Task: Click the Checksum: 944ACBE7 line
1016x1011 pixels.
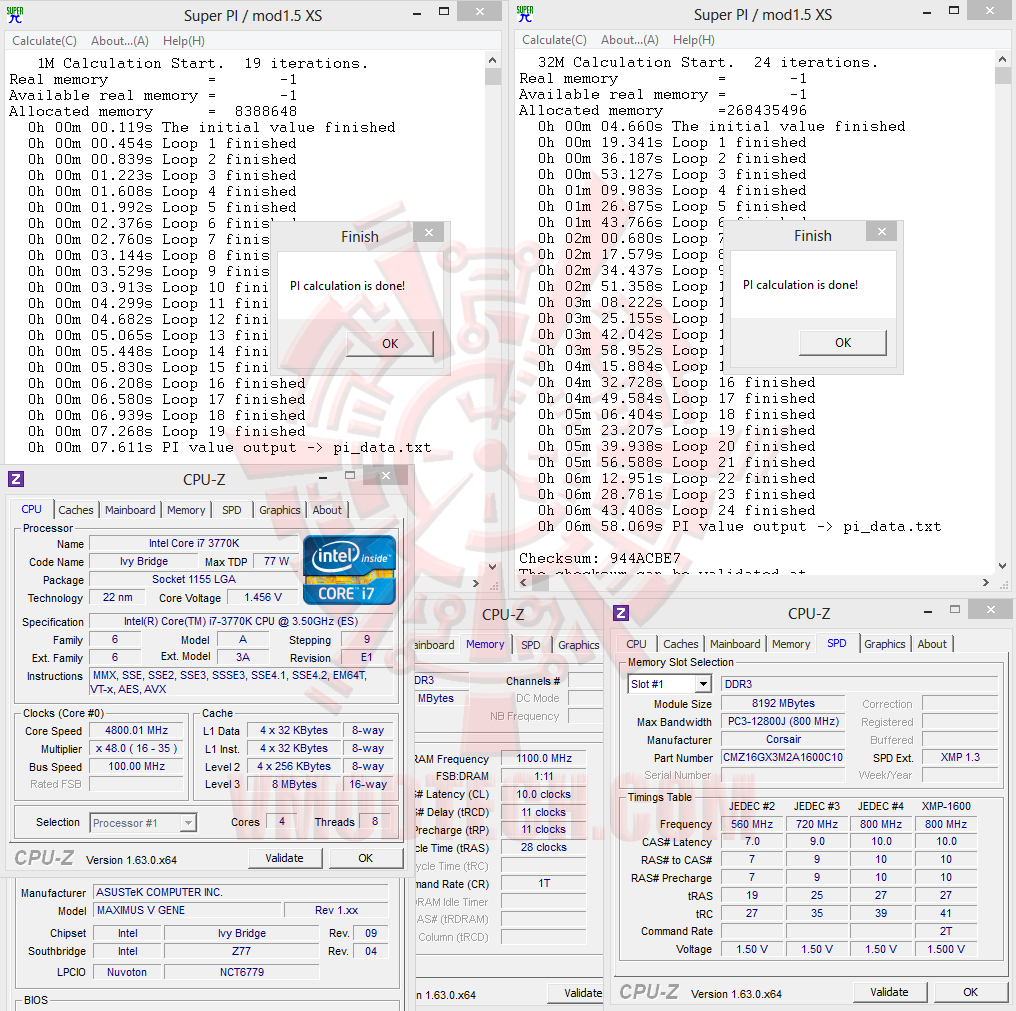Action: [599, 558]
